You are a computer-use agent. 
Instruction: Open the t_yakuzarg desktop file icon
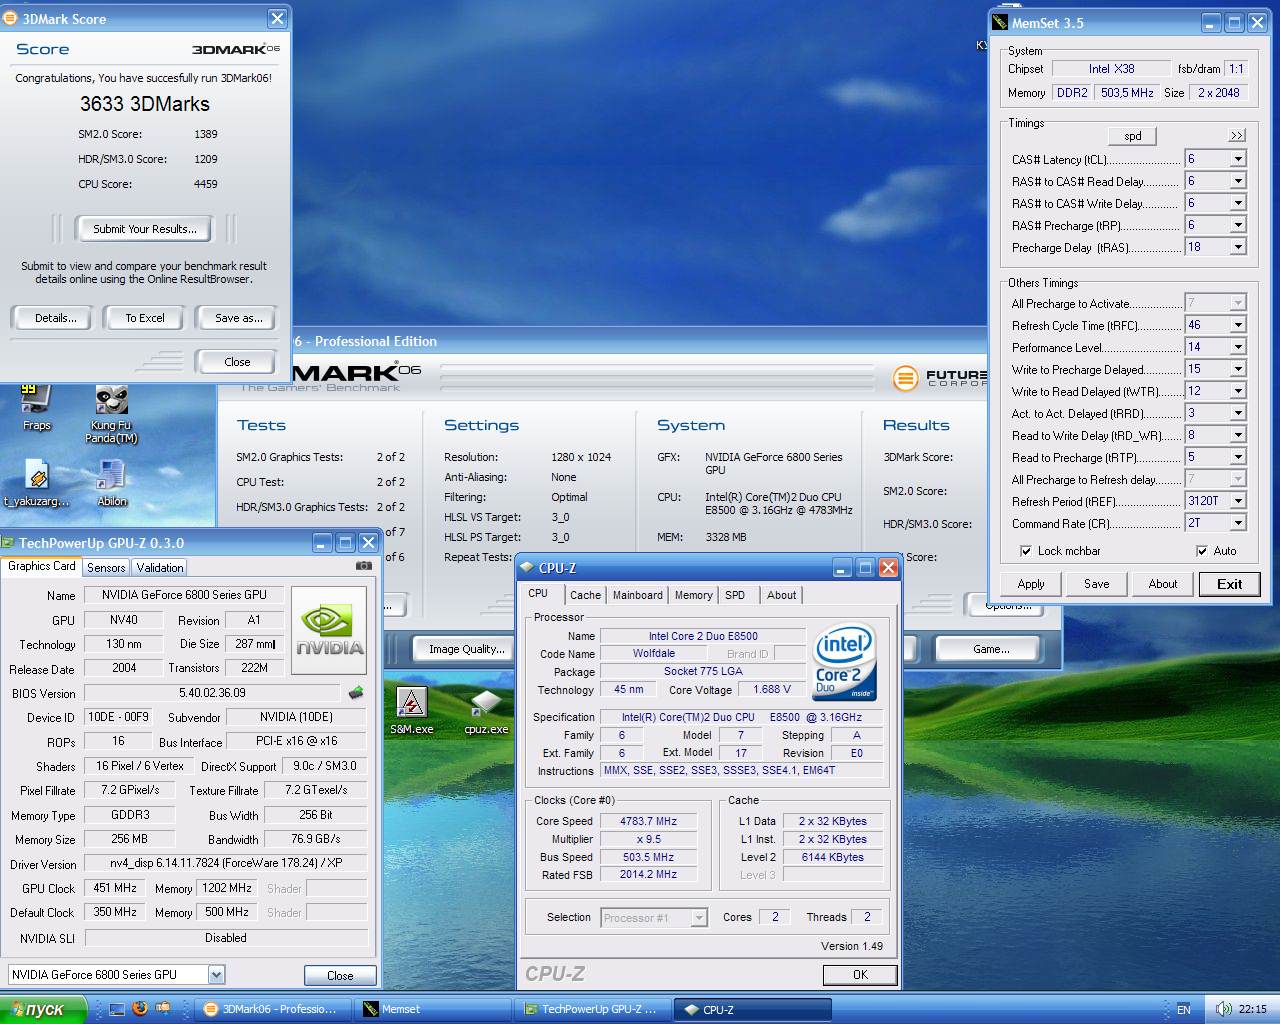point(37,475)
